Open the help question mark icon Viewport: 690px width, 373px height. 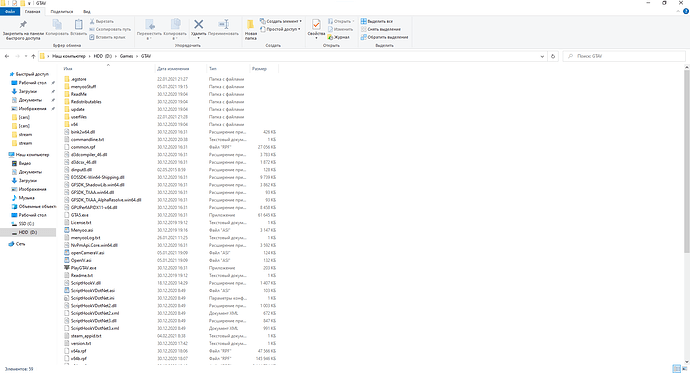pos(686,11)
